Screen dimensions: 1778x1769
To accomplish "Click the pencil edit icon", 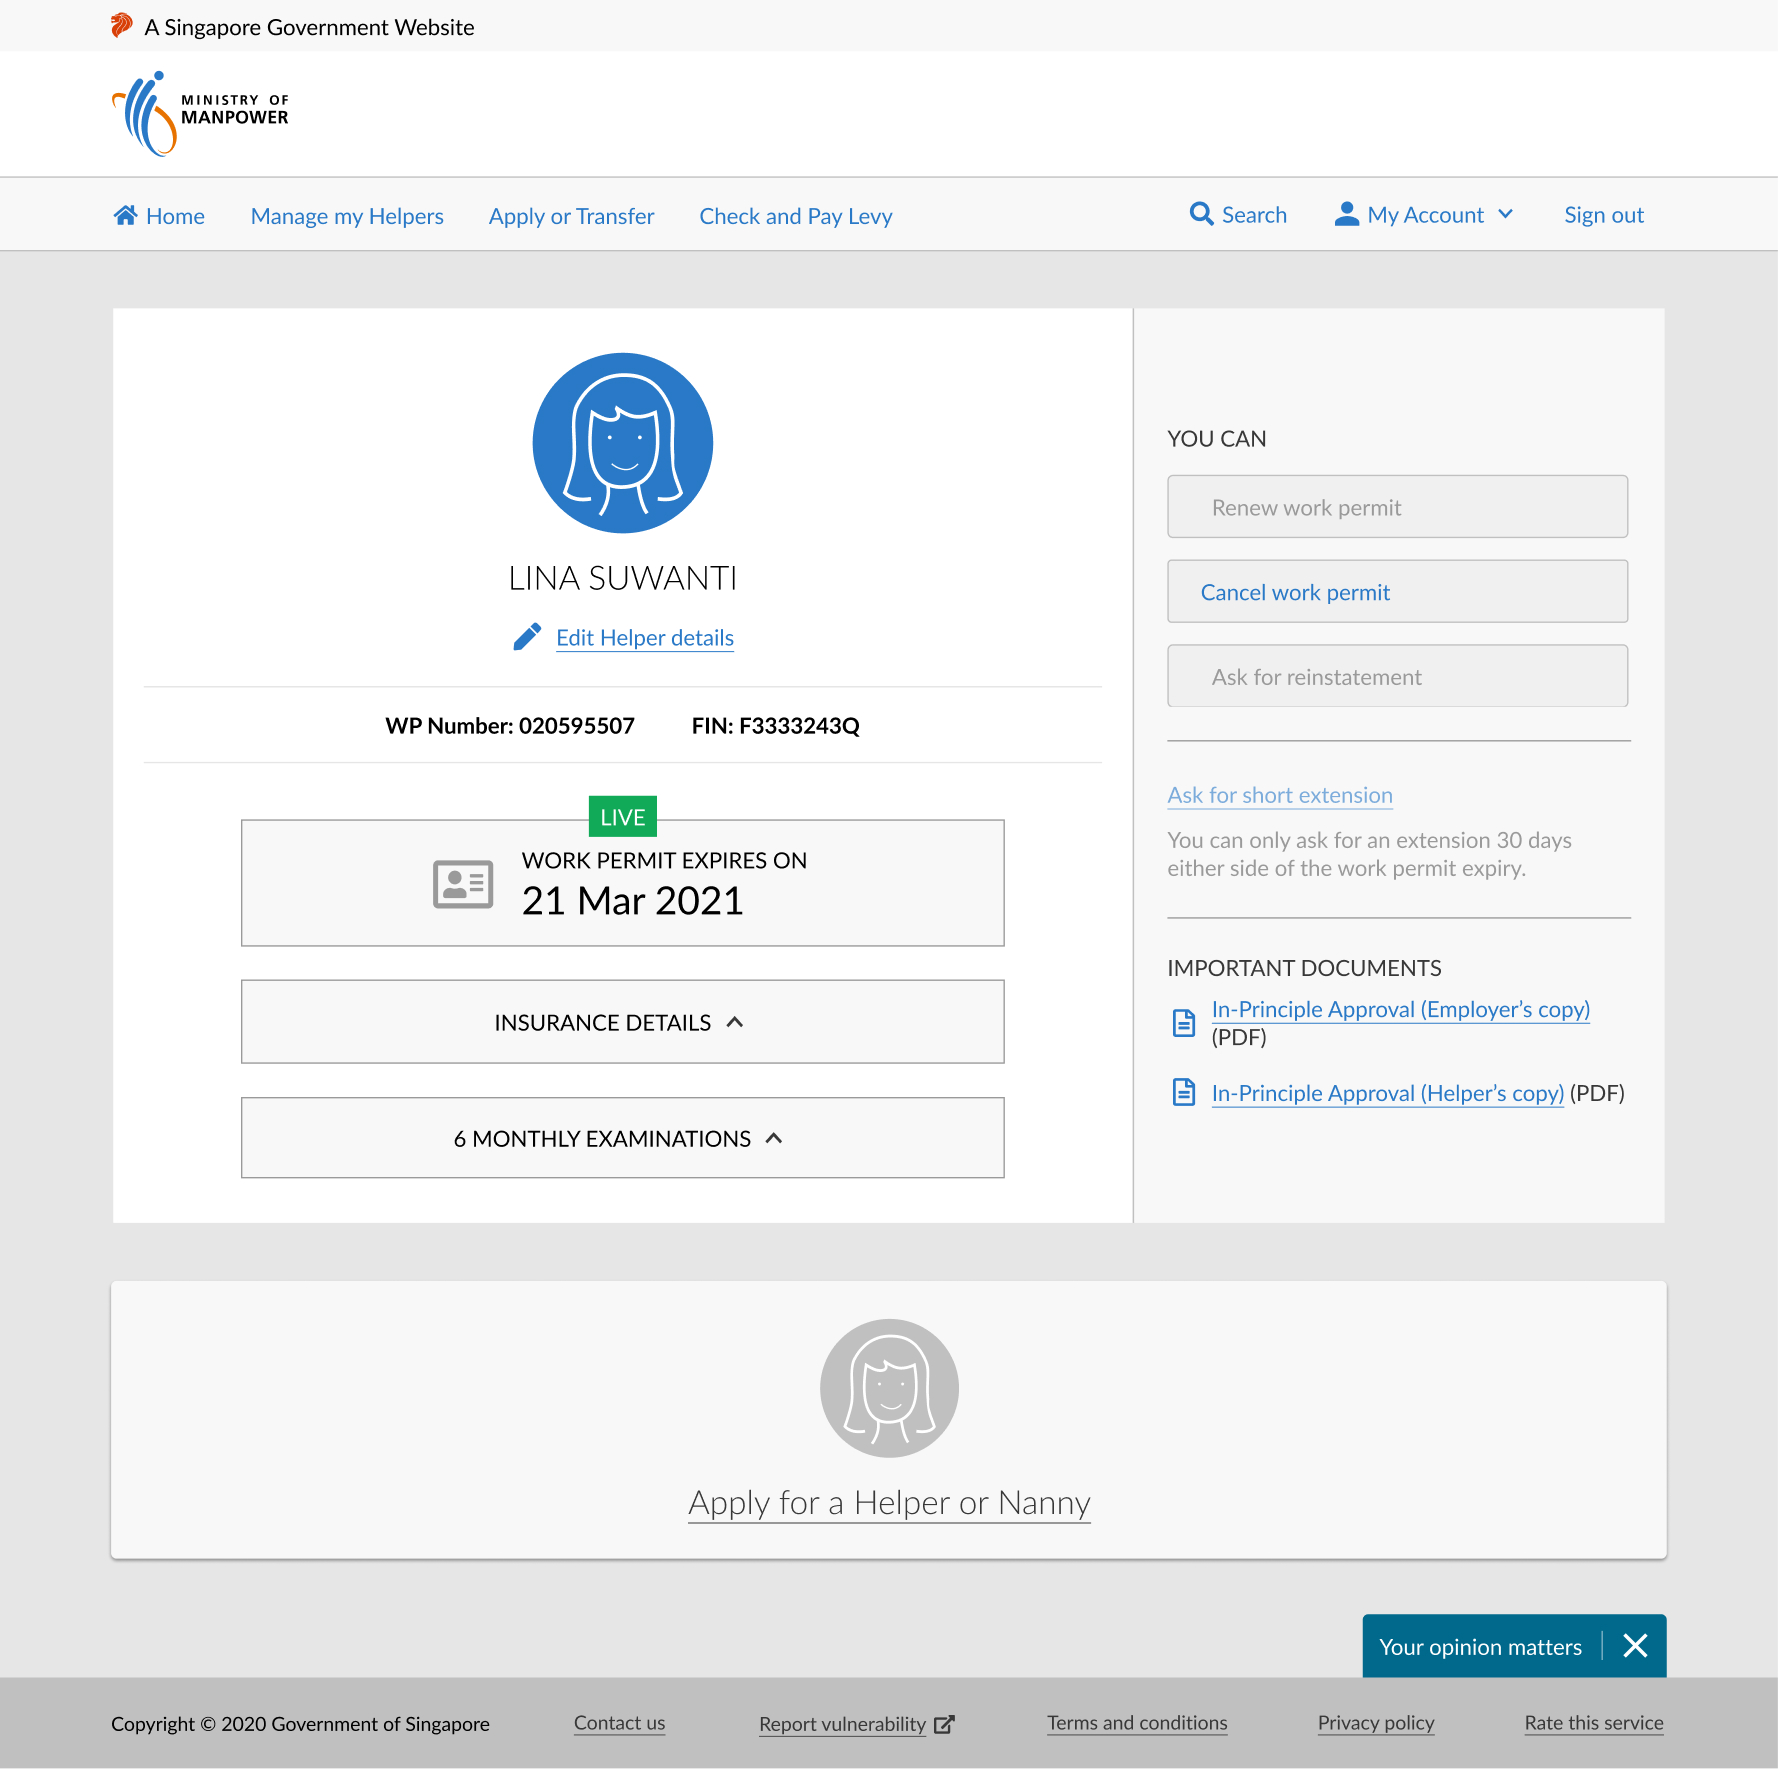I will pyautogui.click(x=527, y=637).
